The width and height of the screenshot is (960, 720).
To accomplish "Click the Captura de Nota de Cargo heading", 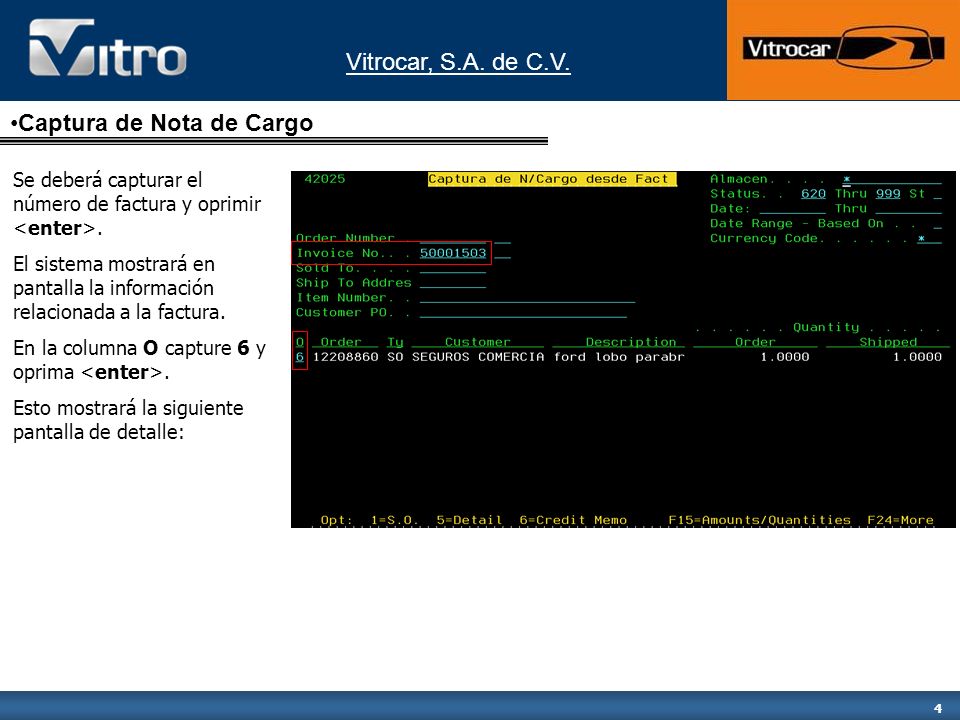I will coord(165,123).
